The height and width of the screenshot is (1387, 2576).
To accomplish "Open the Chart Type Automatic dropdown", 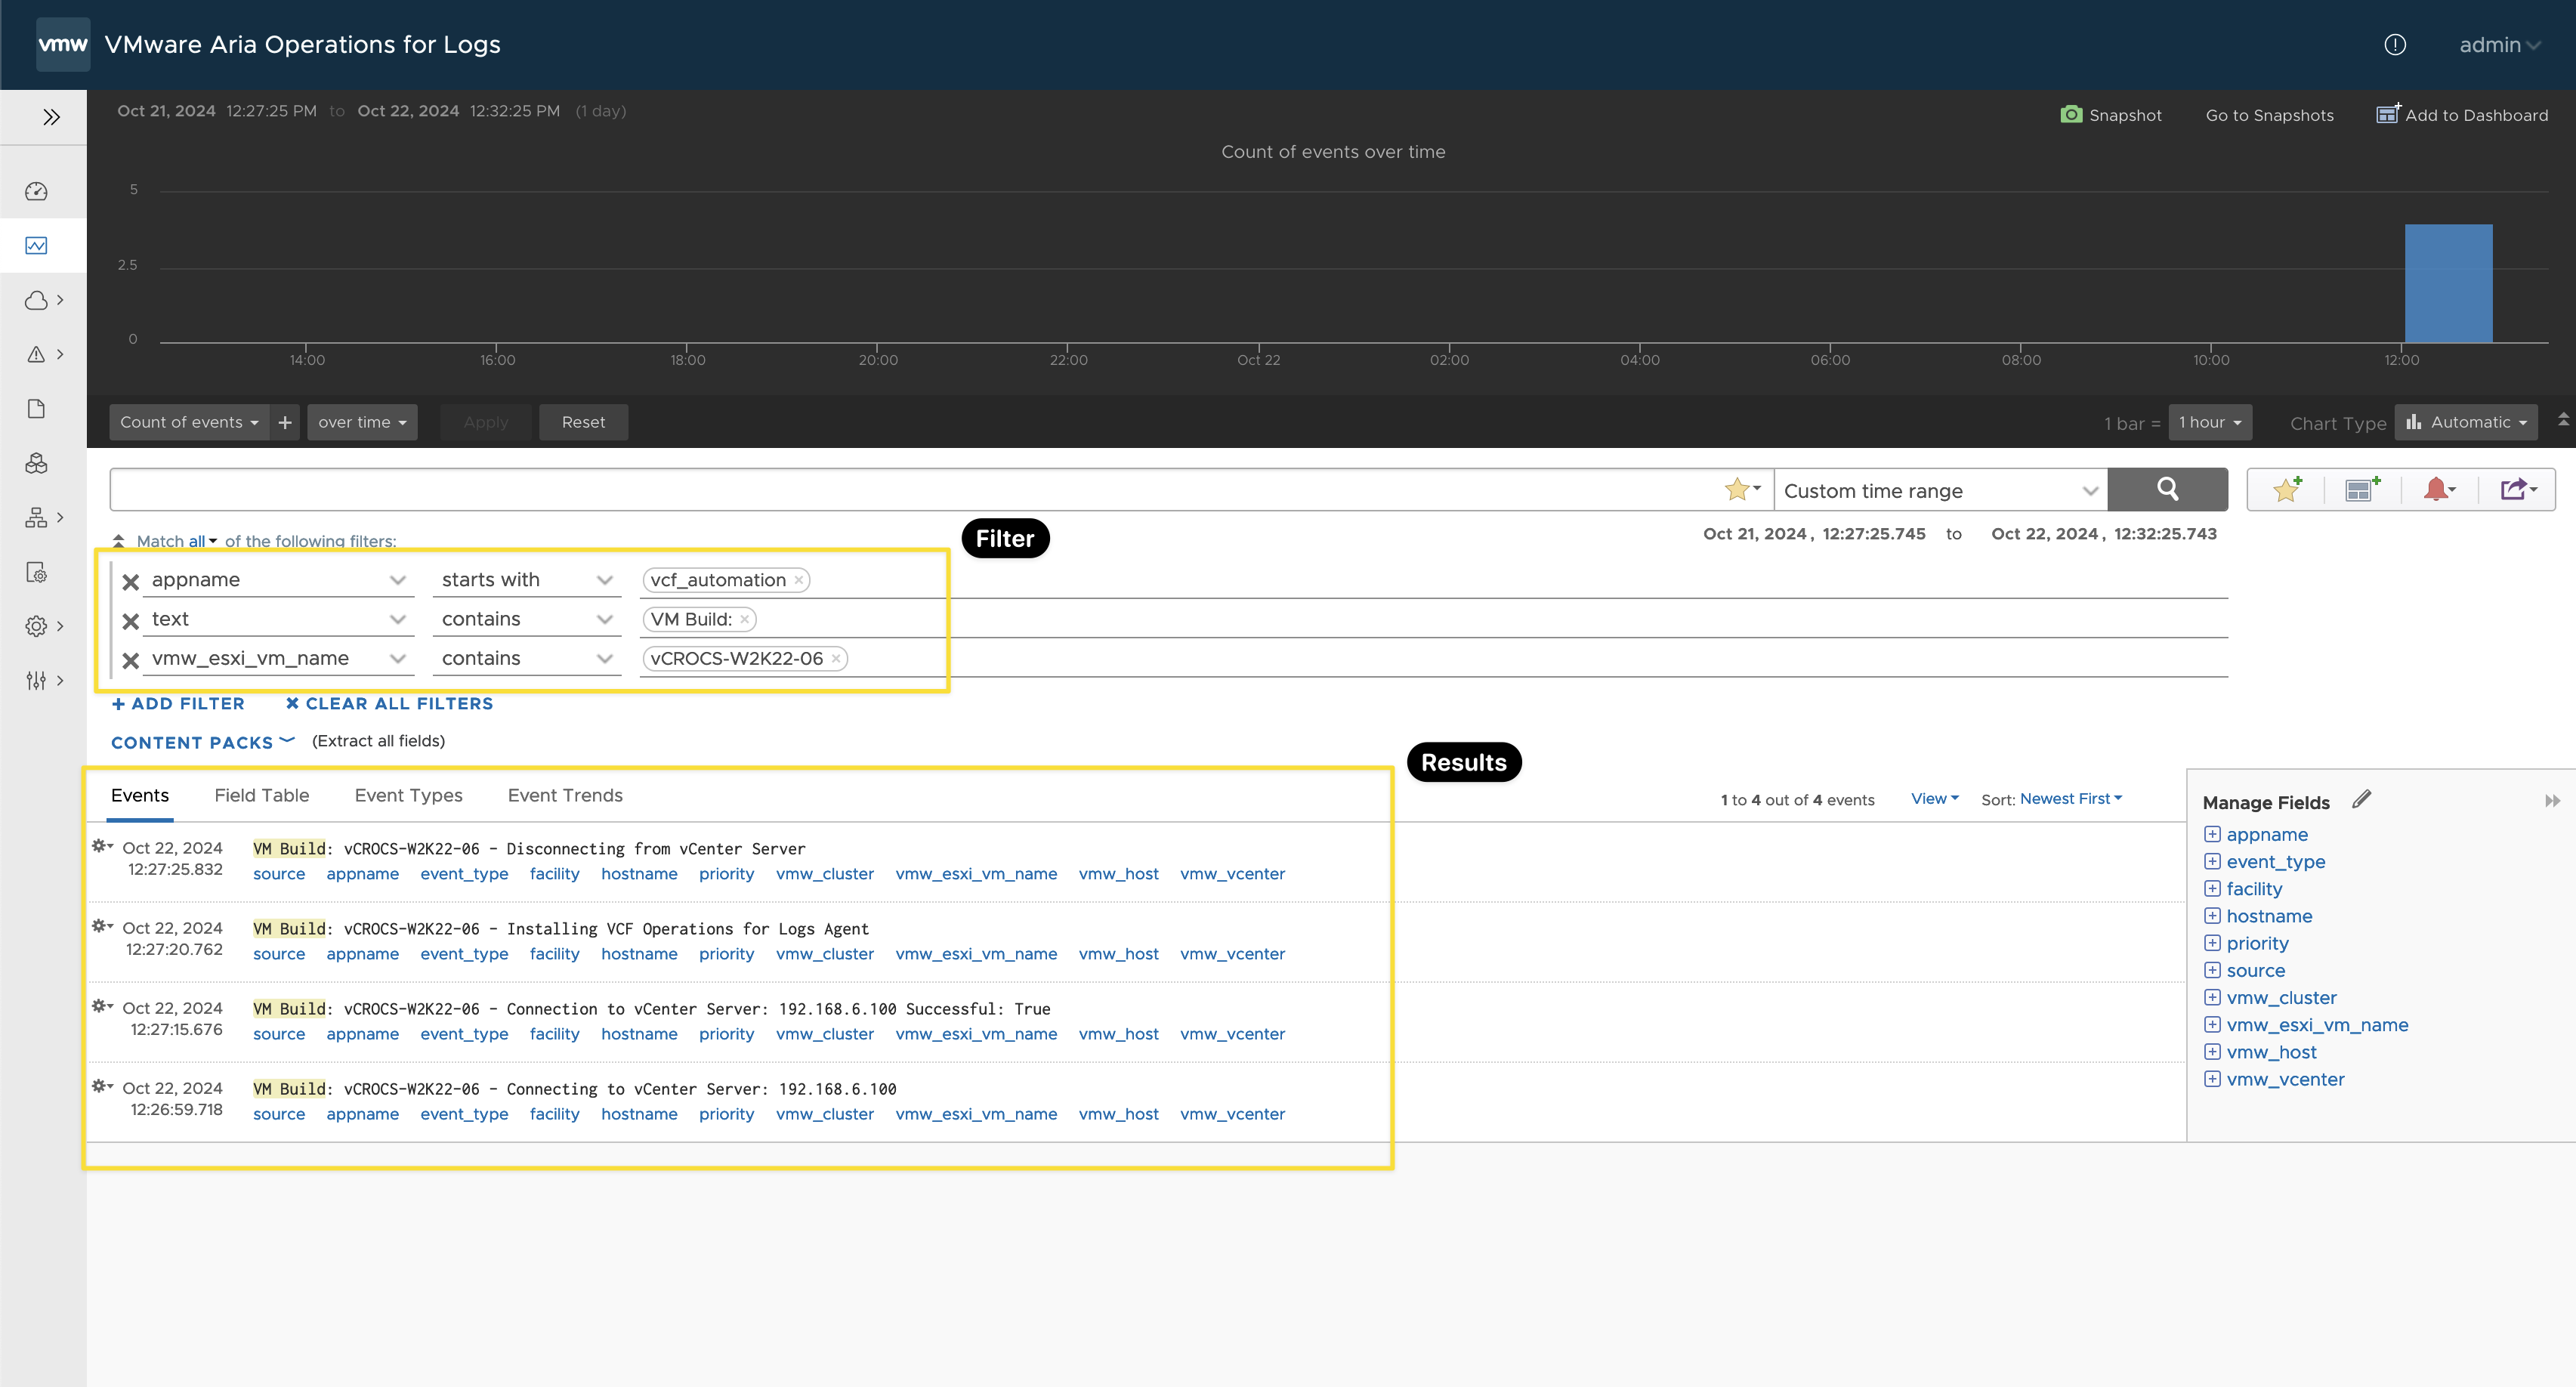I will 2466,423.
